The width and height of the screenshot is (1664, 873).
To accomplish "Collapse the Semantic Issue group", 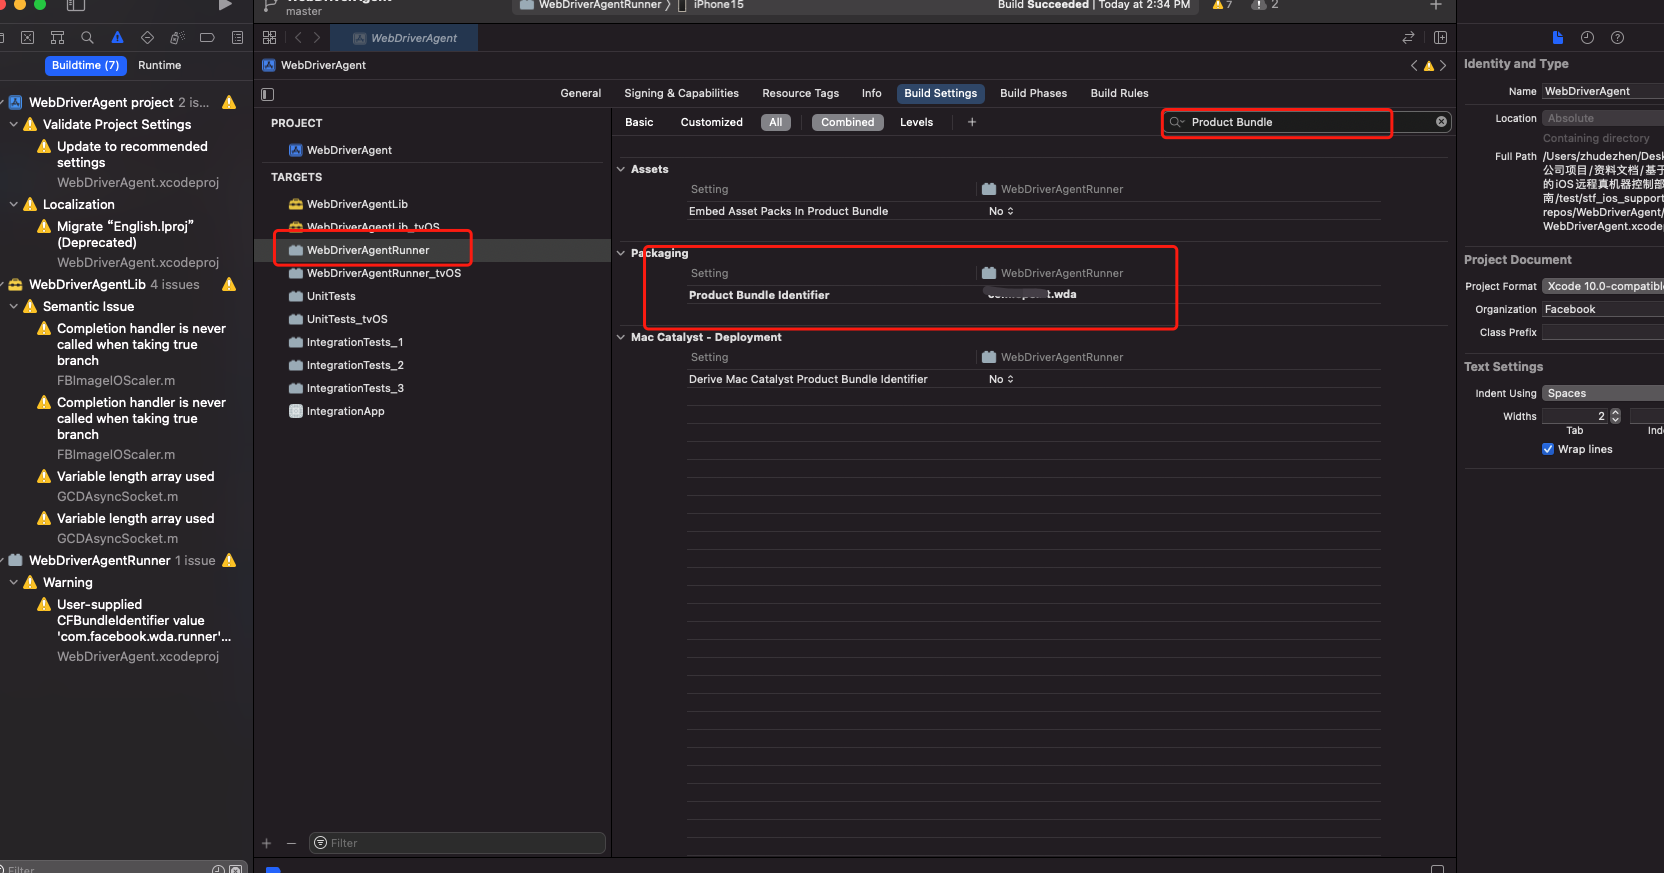I will click(14, 307).
